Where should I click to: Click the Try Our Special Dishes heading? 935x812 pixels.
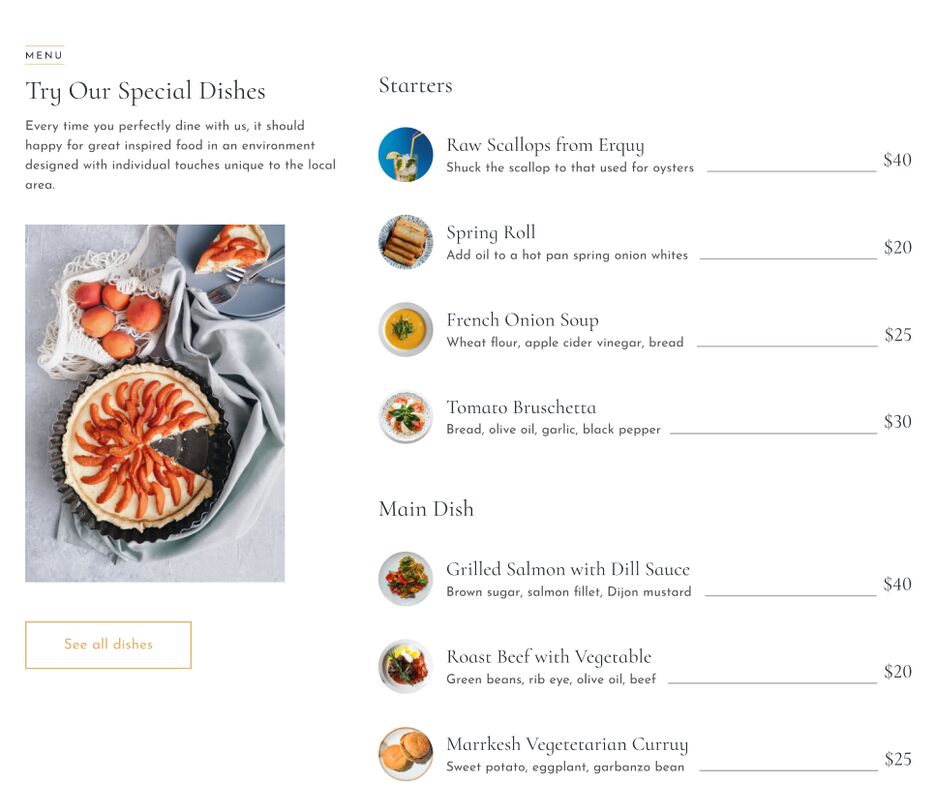click(145, 92)
